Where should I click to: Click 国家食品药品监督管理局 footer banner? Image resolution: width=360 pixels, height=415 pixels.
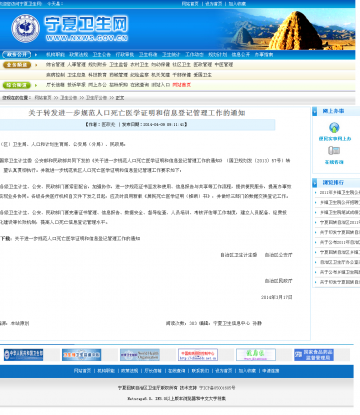[314, 355]
